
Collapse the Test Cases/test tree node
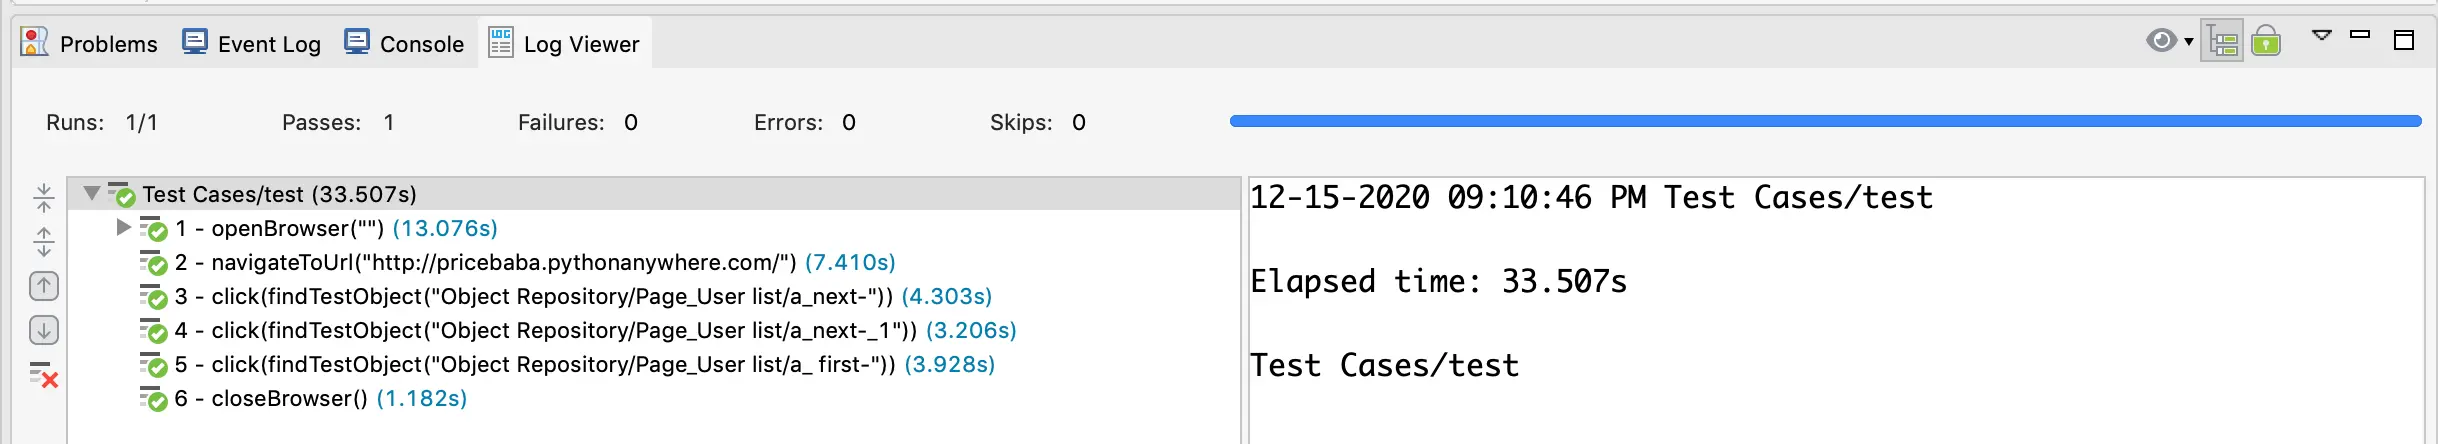[x=91, y=193]
